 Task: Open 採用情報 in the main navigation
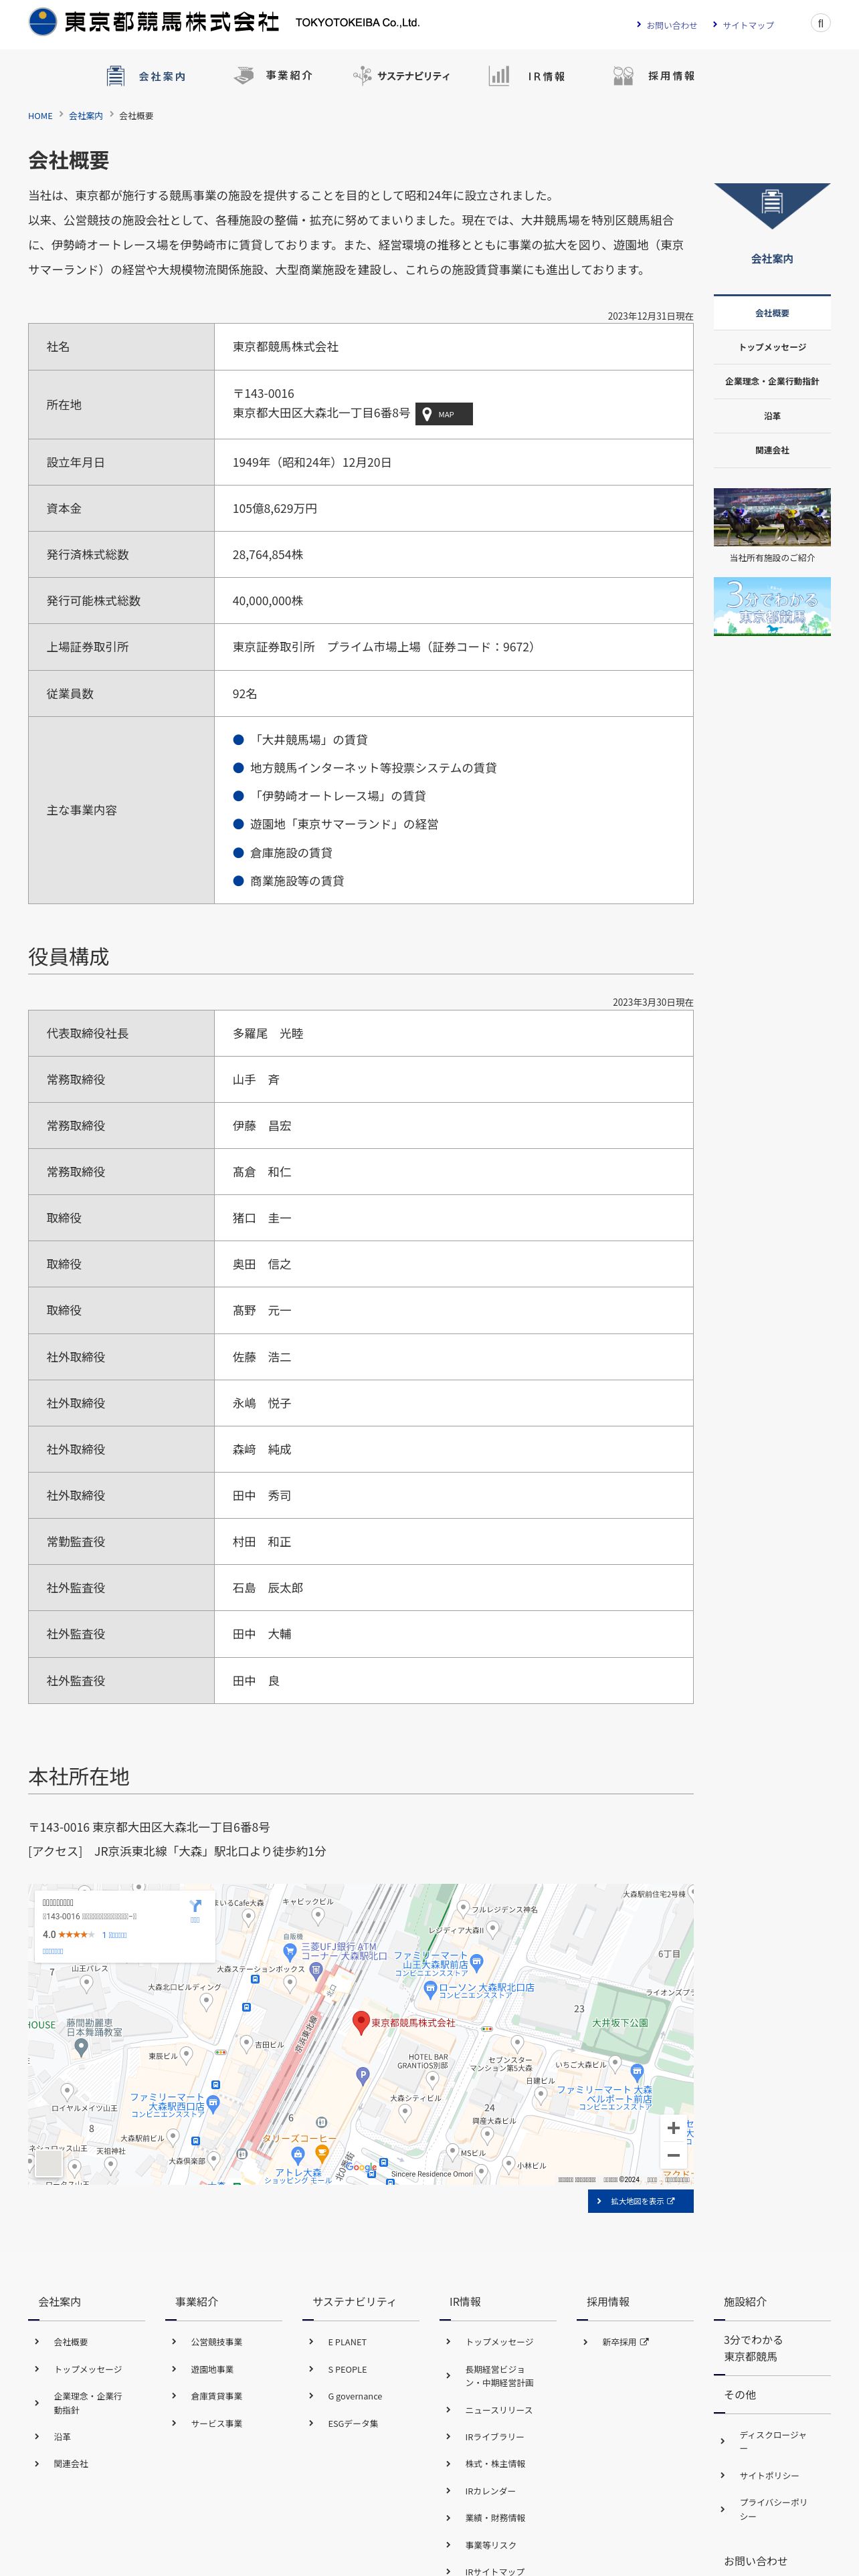pos(654,76)
